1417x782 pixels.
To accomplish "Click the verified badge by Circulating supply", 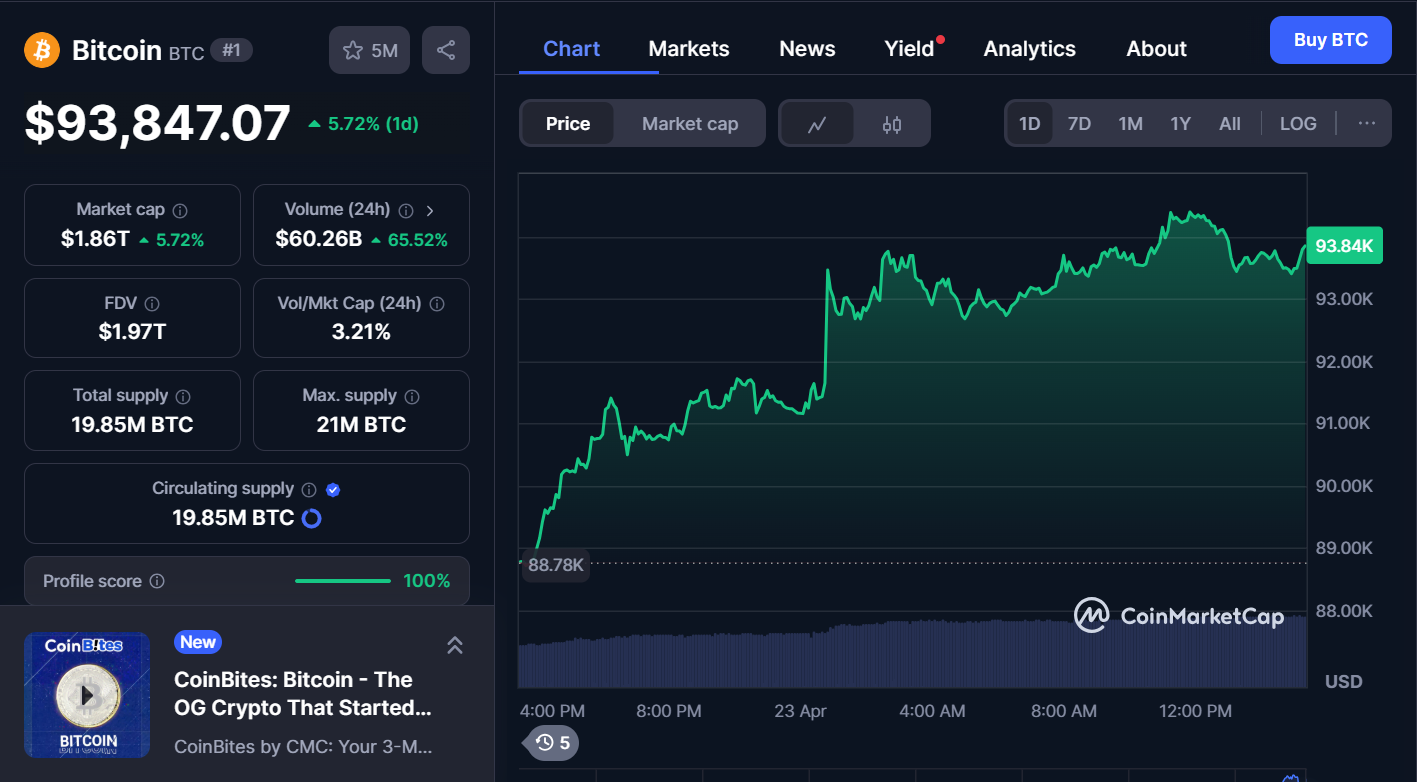I will pos(334,490).
